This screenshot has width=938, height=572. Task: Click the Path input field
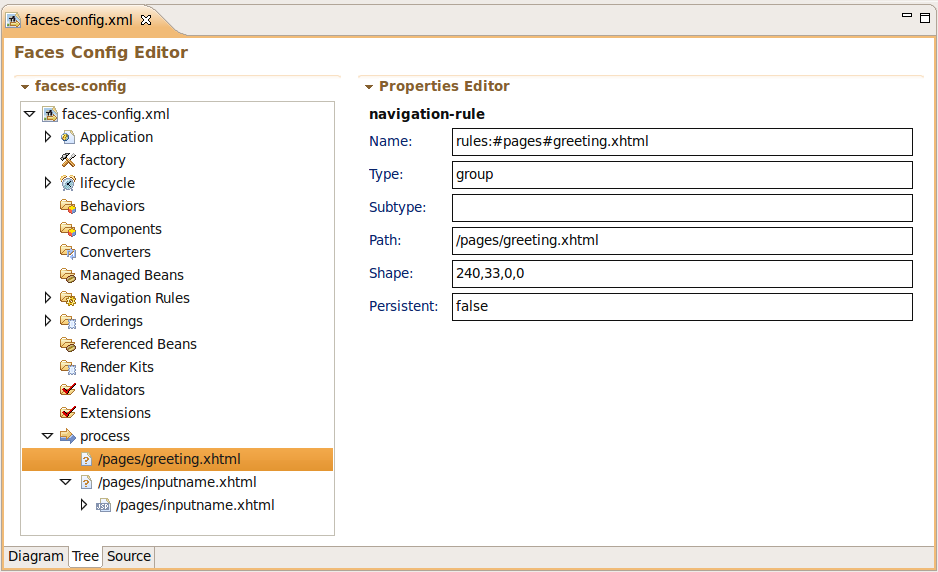[x=682, y=241]
